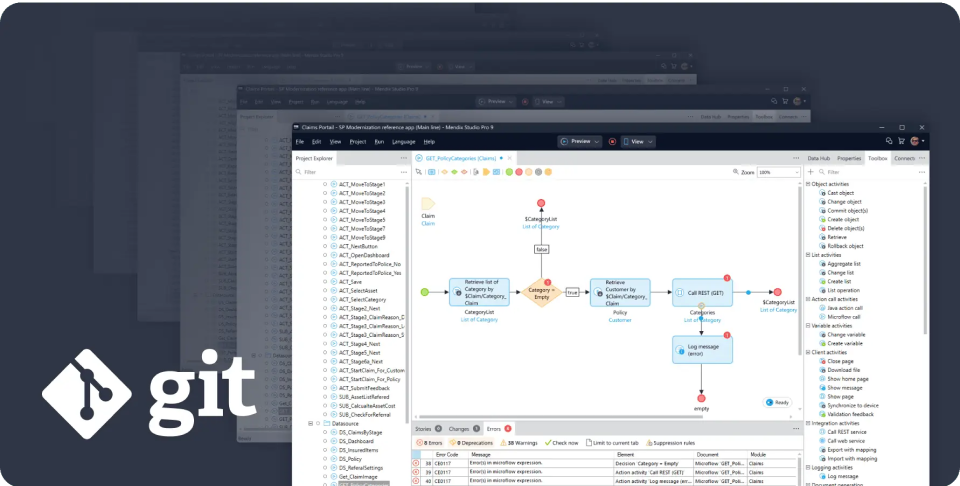Select the red end event icon in microflow toolbar
Image resolution: width=960 pixels, height=486 pixels.
tap(521, 172)
